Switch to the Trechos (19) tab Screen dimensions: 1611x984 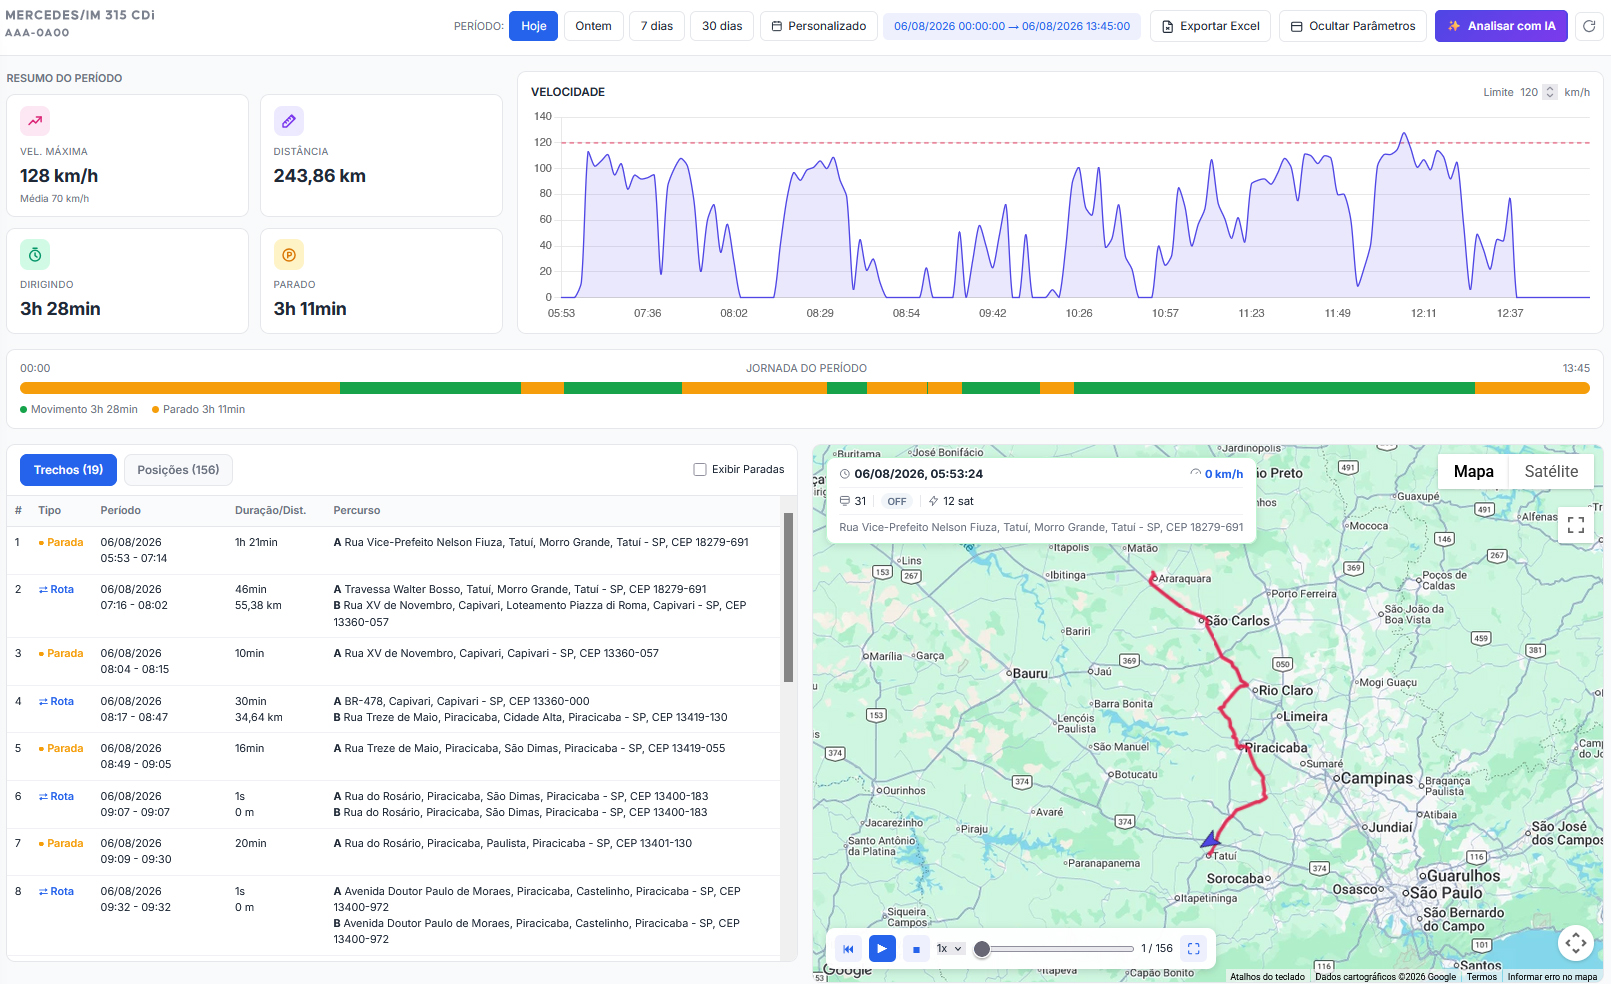click(68, 470)
